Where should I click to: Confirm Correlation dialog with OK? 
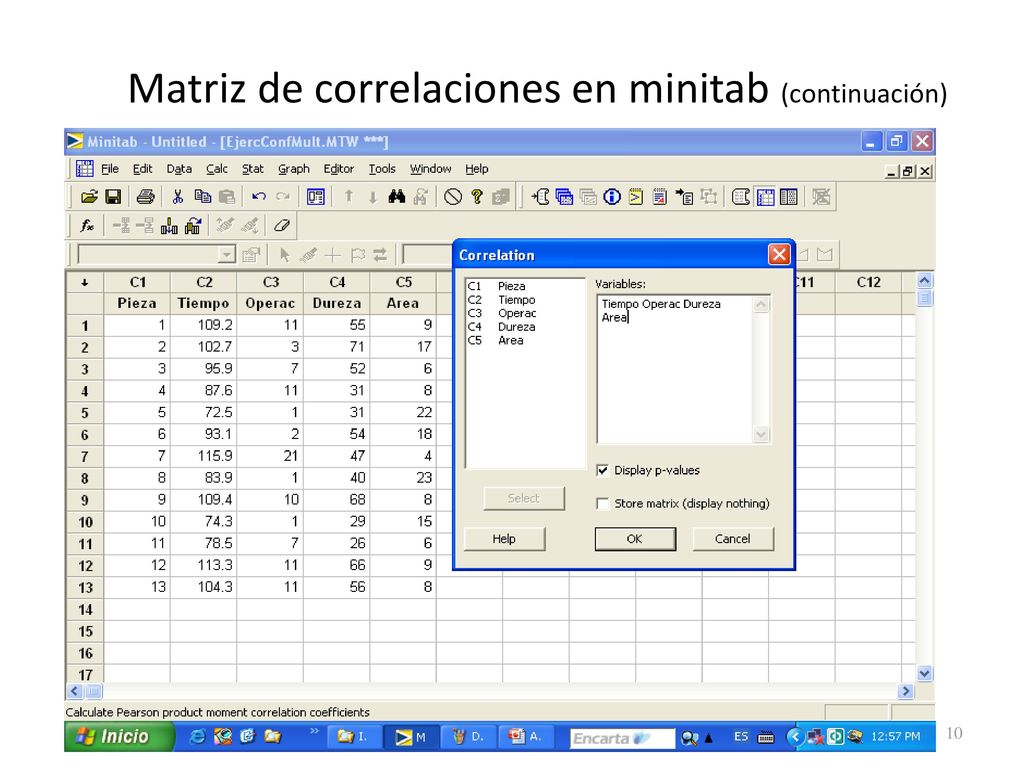point(635,539)
